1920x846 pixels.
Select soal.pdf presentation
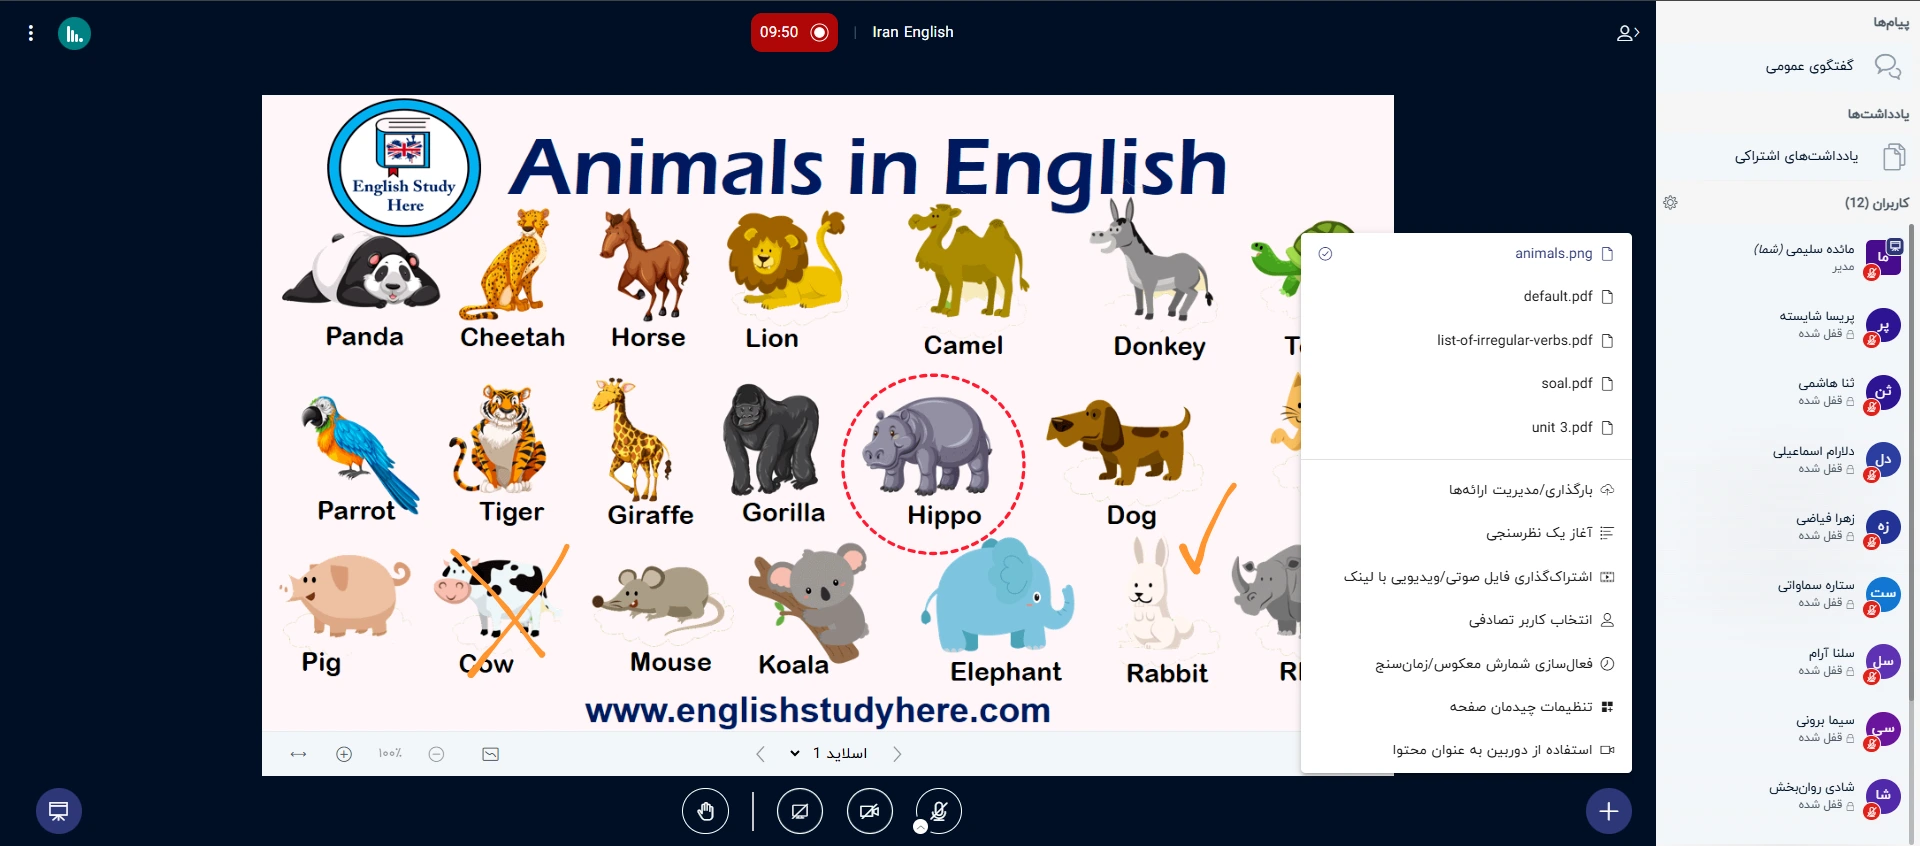click(x=1466, y=384)
